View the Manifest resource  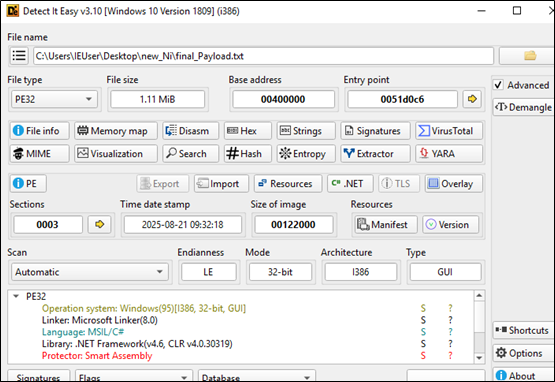click(x=386, y=224)
